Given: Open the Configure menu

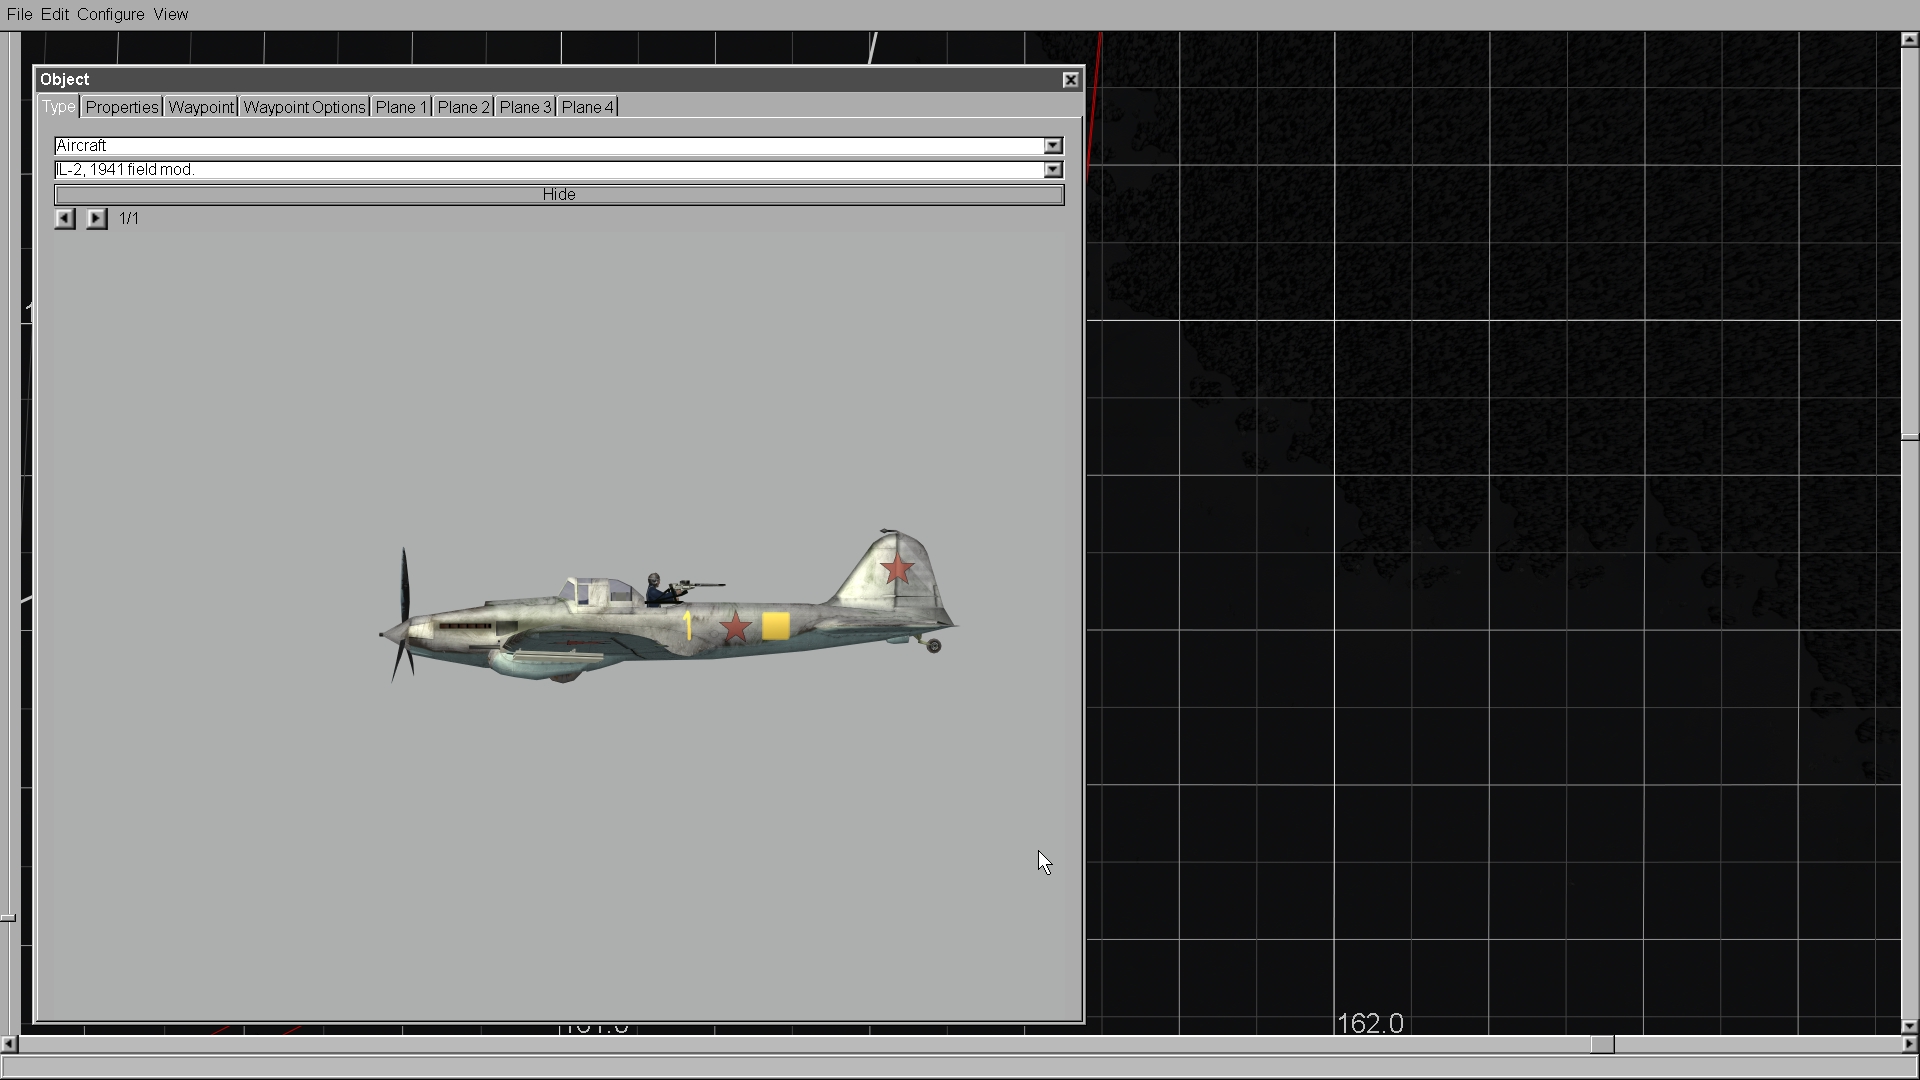Looking at the screenshot, I should [x=110, y=14].
